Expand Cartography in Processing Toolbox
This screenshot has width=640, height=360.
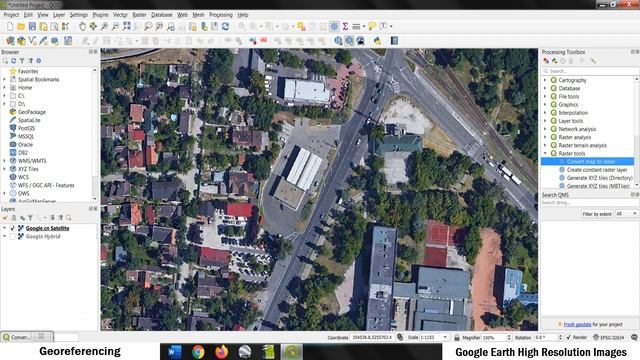click(x=545, y=80)
